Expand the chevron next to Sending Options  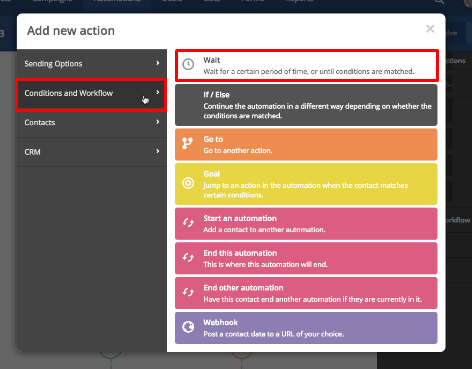[x=158, y=63]
